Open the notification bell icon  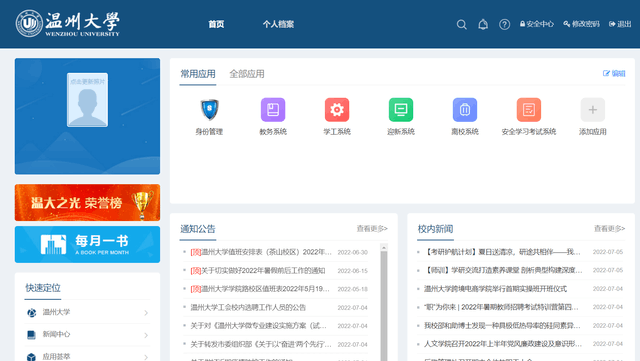pos(483,25)
